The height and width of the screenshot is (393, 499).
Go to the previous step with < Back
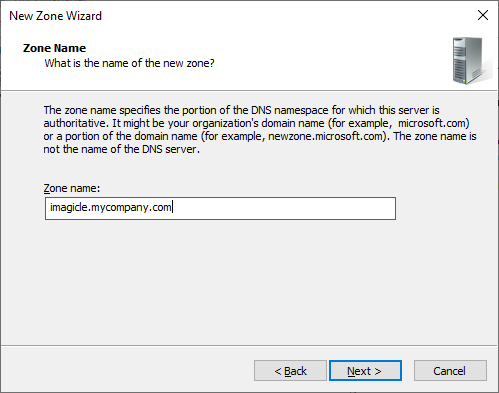pos(290,371)
